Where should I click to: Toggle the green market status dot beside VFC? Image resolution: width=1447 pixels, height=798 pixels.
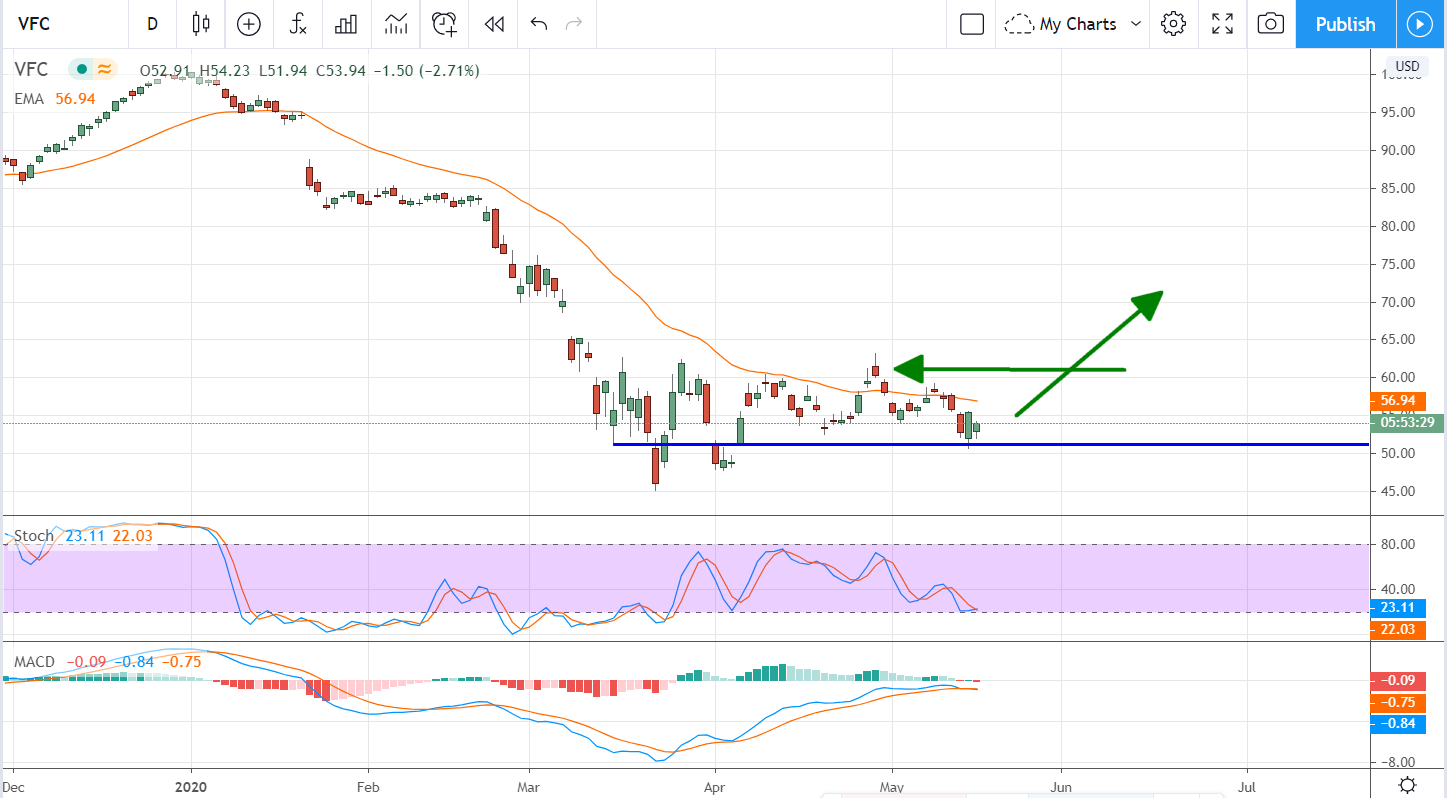[x=81, y=70]
